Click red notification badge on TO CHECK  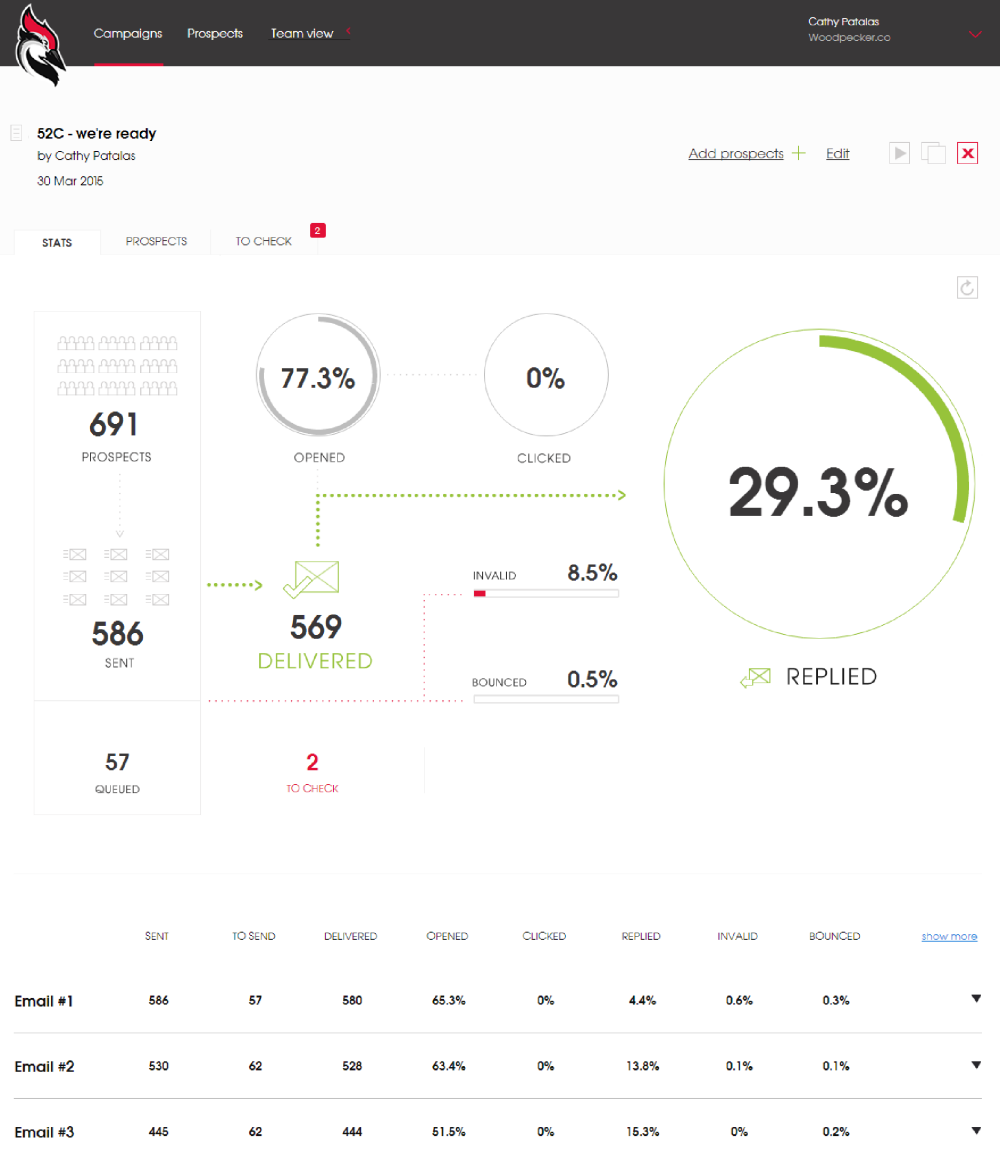(x=318, y=230)
